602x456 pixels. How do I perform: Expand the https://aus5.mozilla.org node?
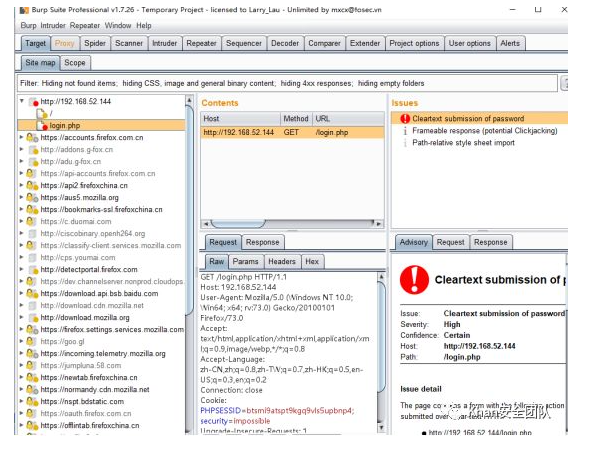pos(22,197)
